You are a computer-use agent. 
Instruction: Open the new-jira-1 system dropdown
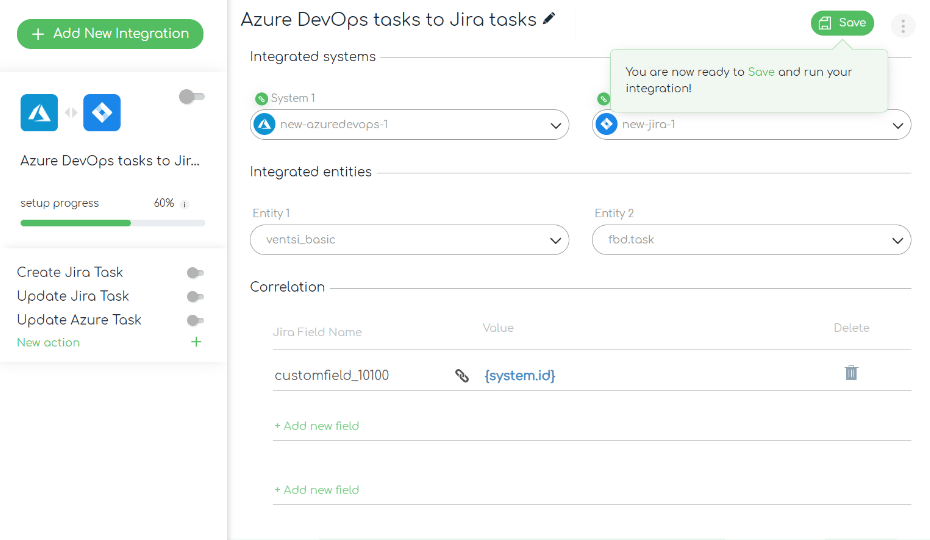(x=751, y=125)
